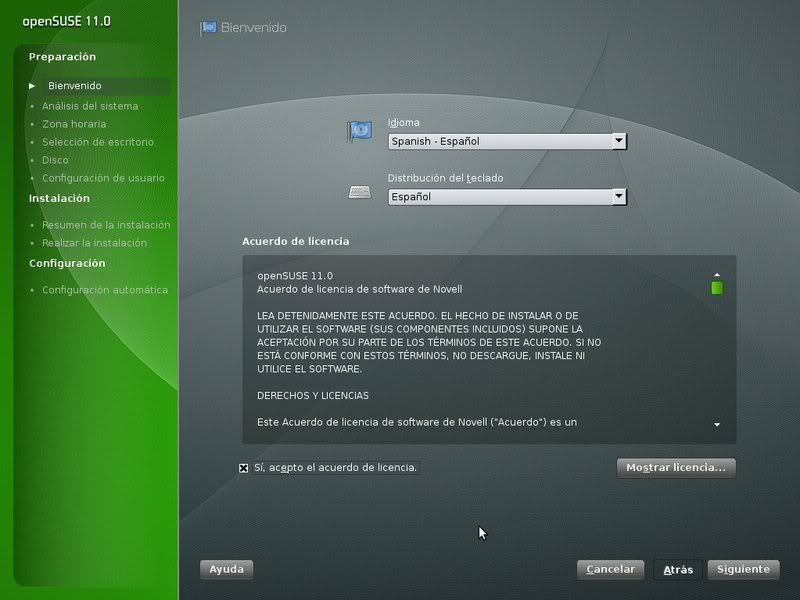
Task: Click the openSUSE 11.0 title in sidebar
Action: [x=66, y=21]
